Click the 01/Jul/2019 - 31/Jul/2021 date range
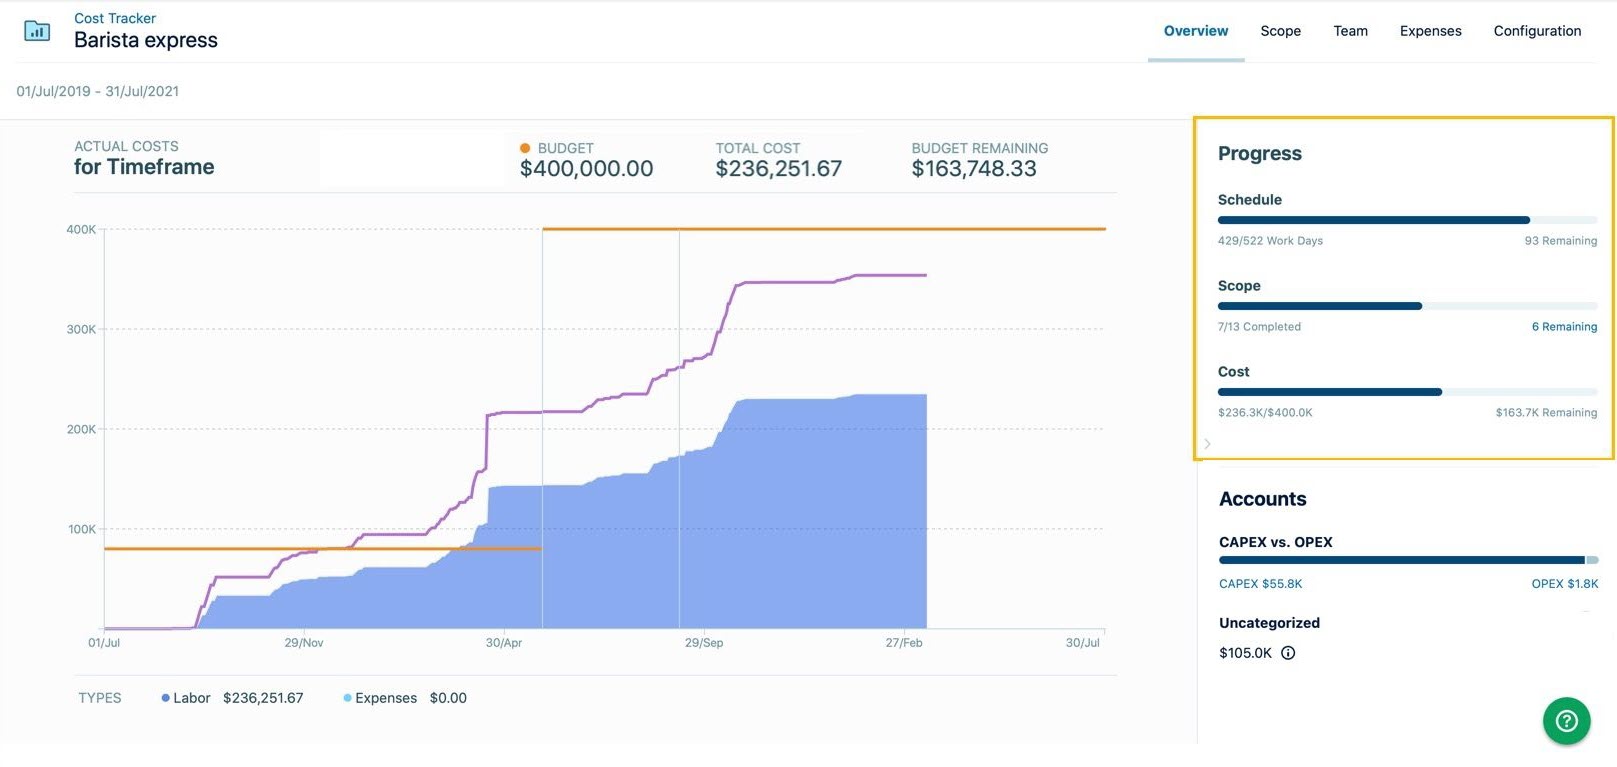The image size is (1617, 767). pos(98,91)
